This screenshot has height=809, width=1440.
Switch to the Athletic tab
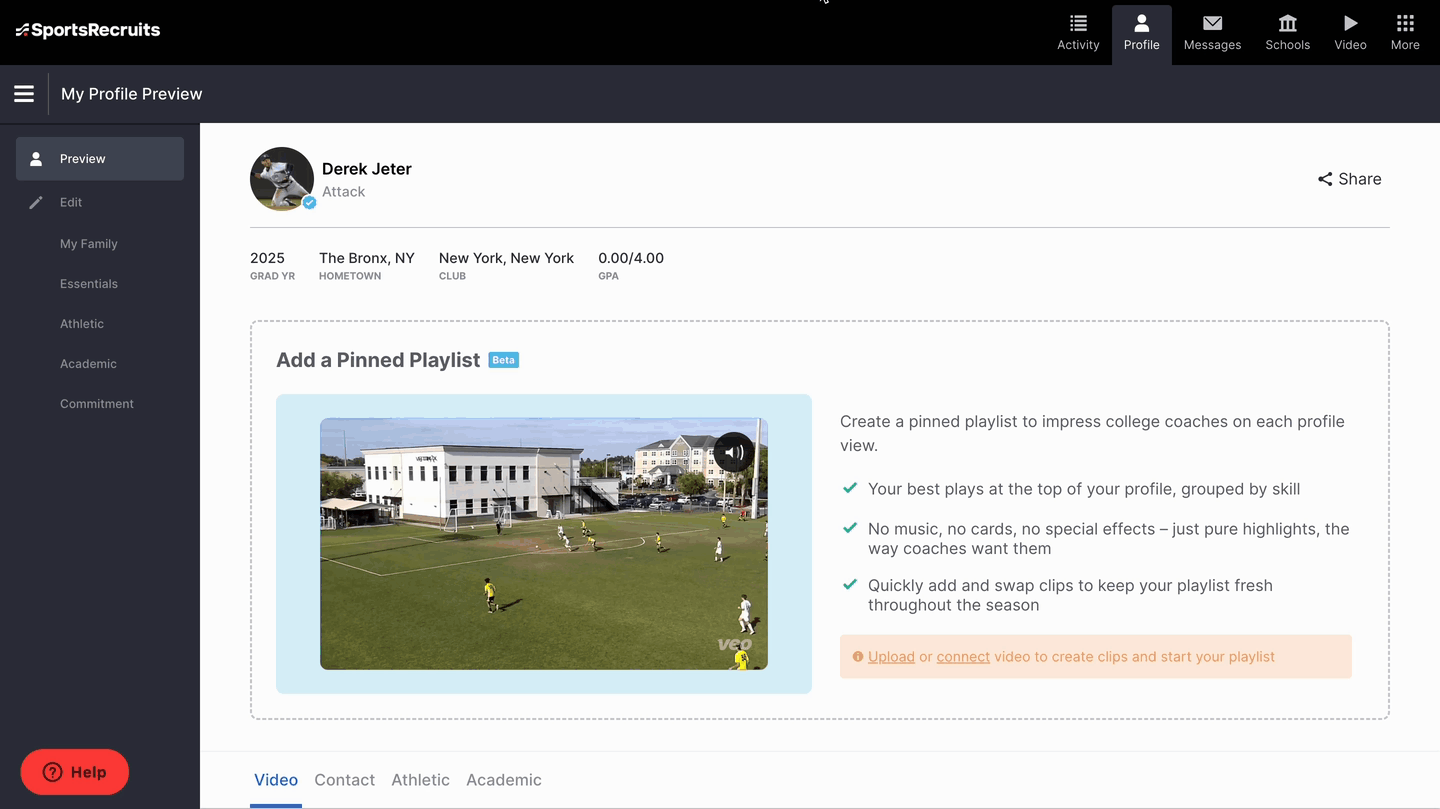click(x=420, y=780)
